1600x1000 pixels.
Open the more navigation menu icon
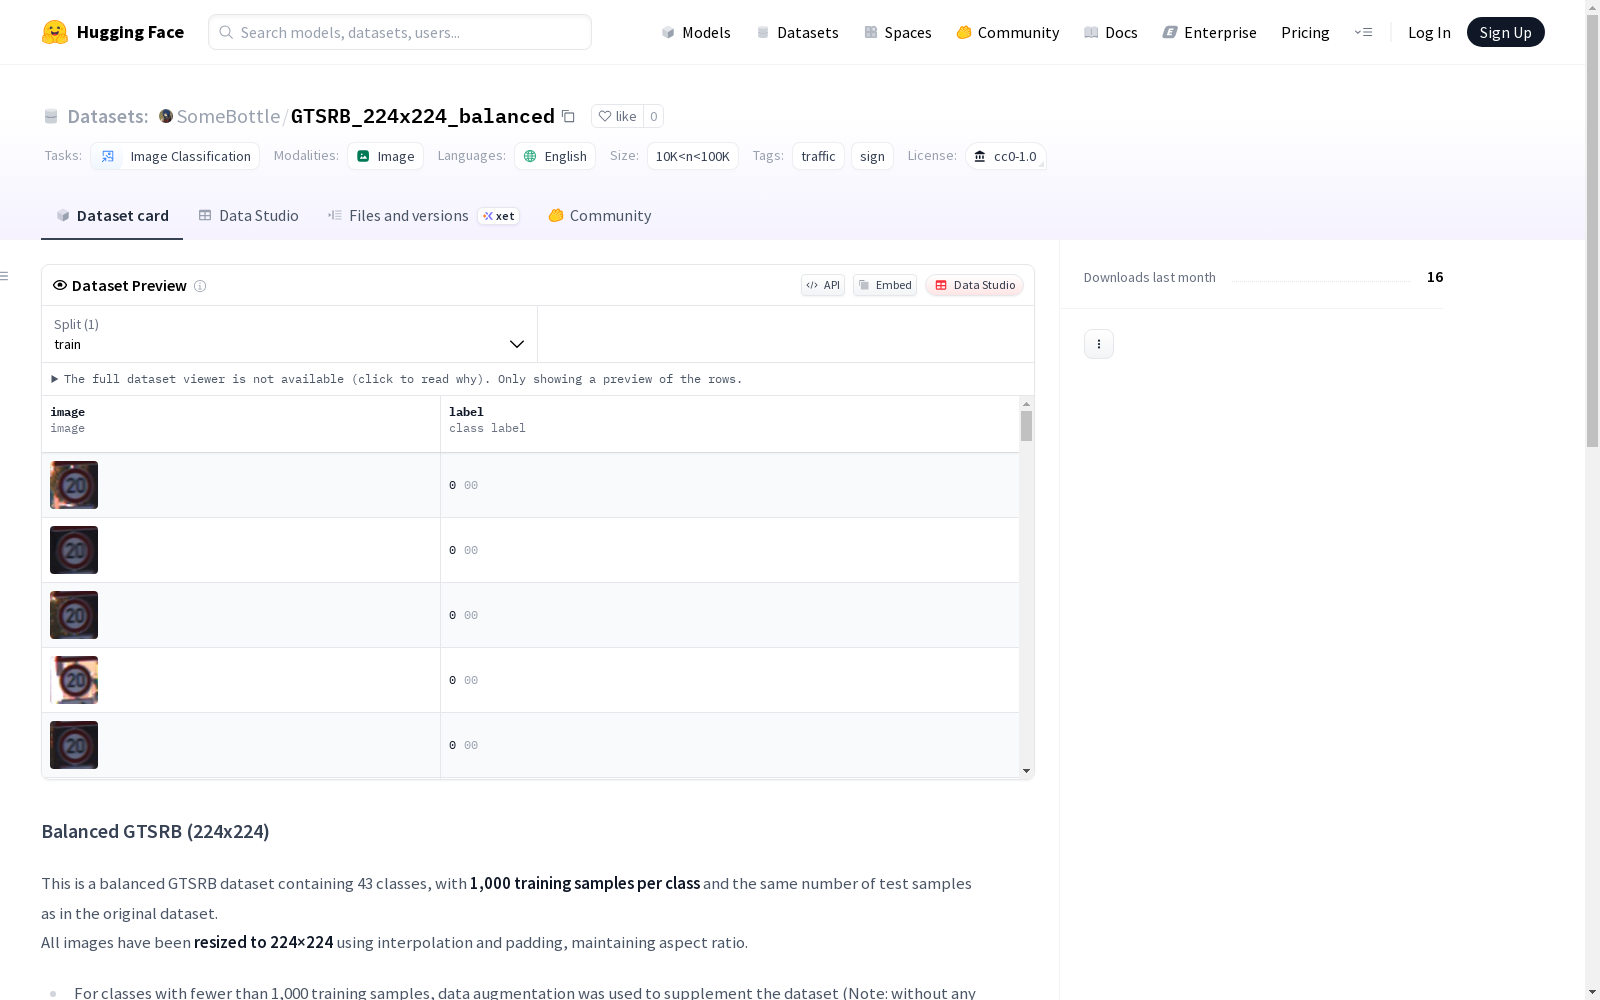pos(1363,32)
